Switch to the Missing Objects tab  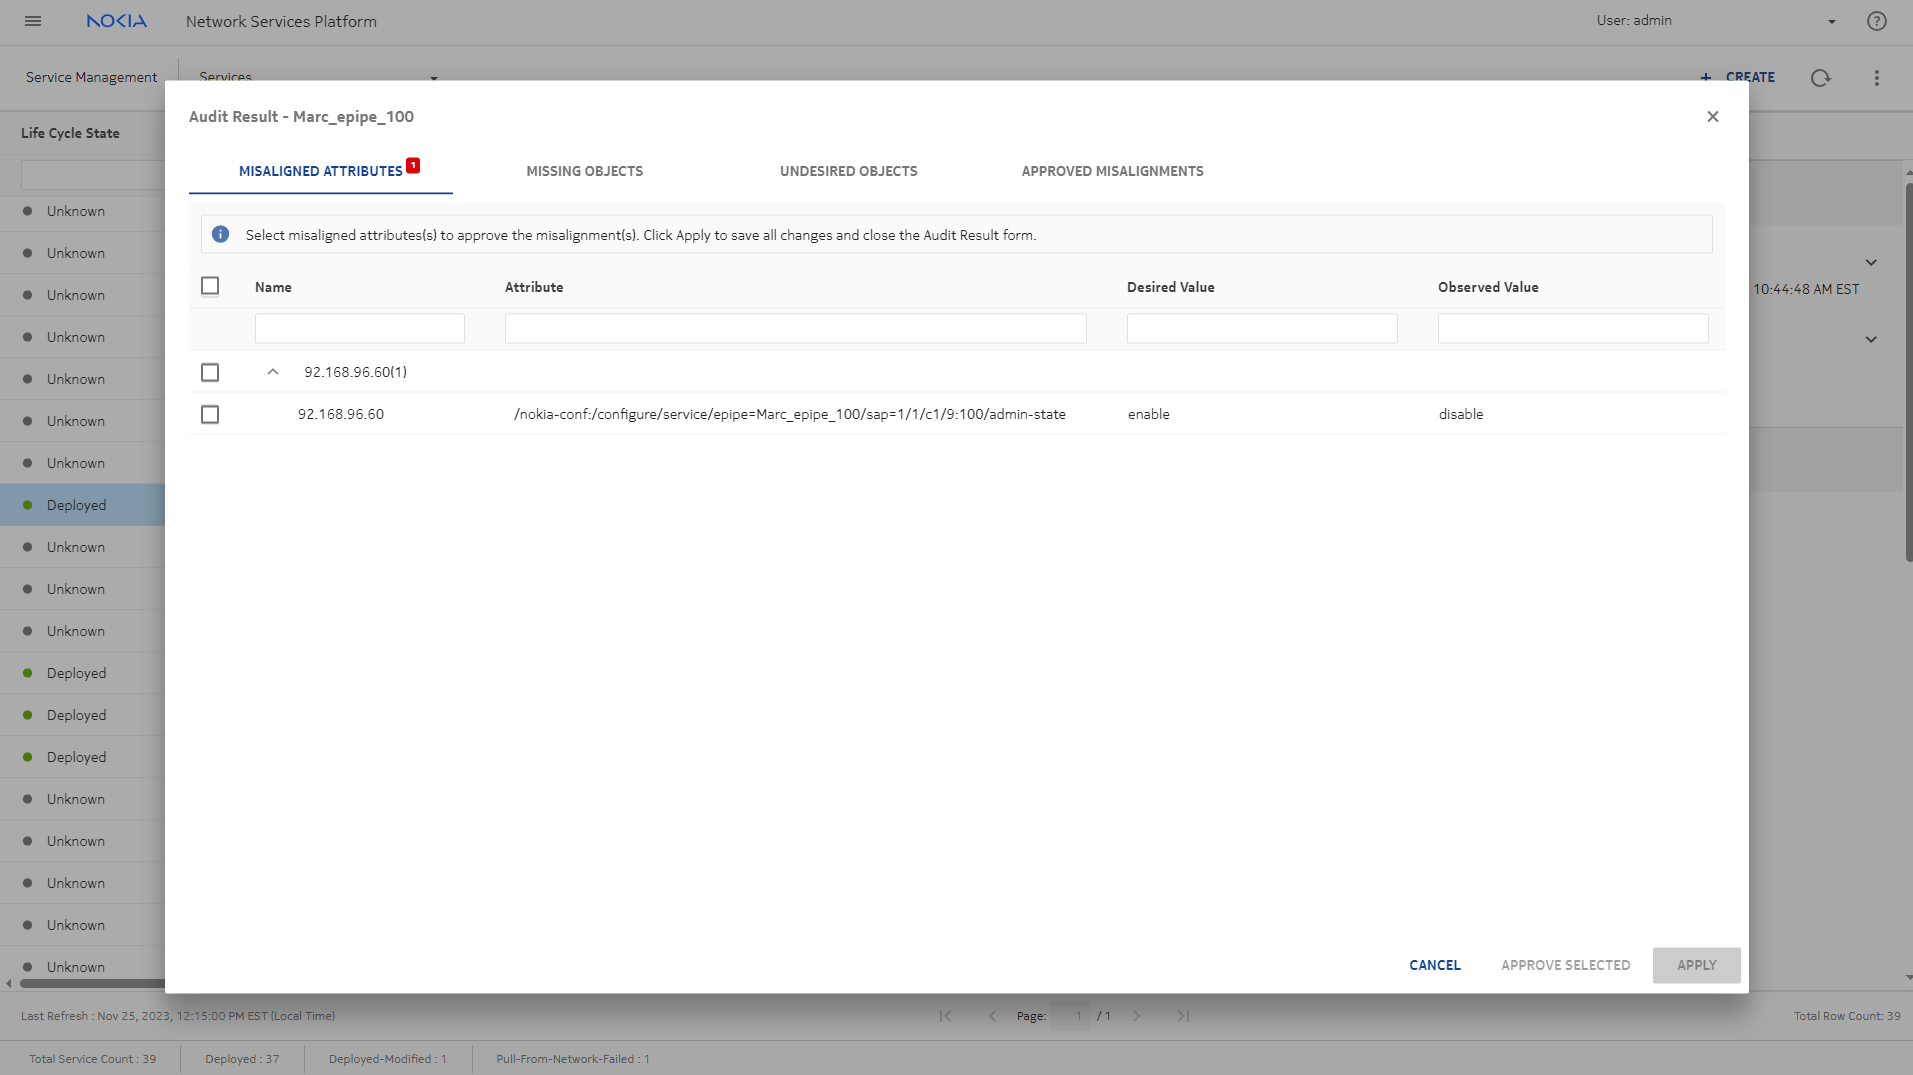(x=584, y=171)
